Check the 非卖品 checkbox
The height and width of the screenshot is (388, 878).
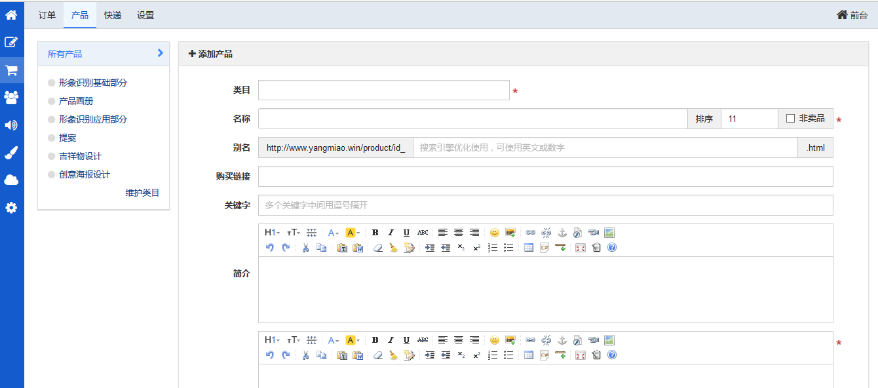tap(791, 119)
